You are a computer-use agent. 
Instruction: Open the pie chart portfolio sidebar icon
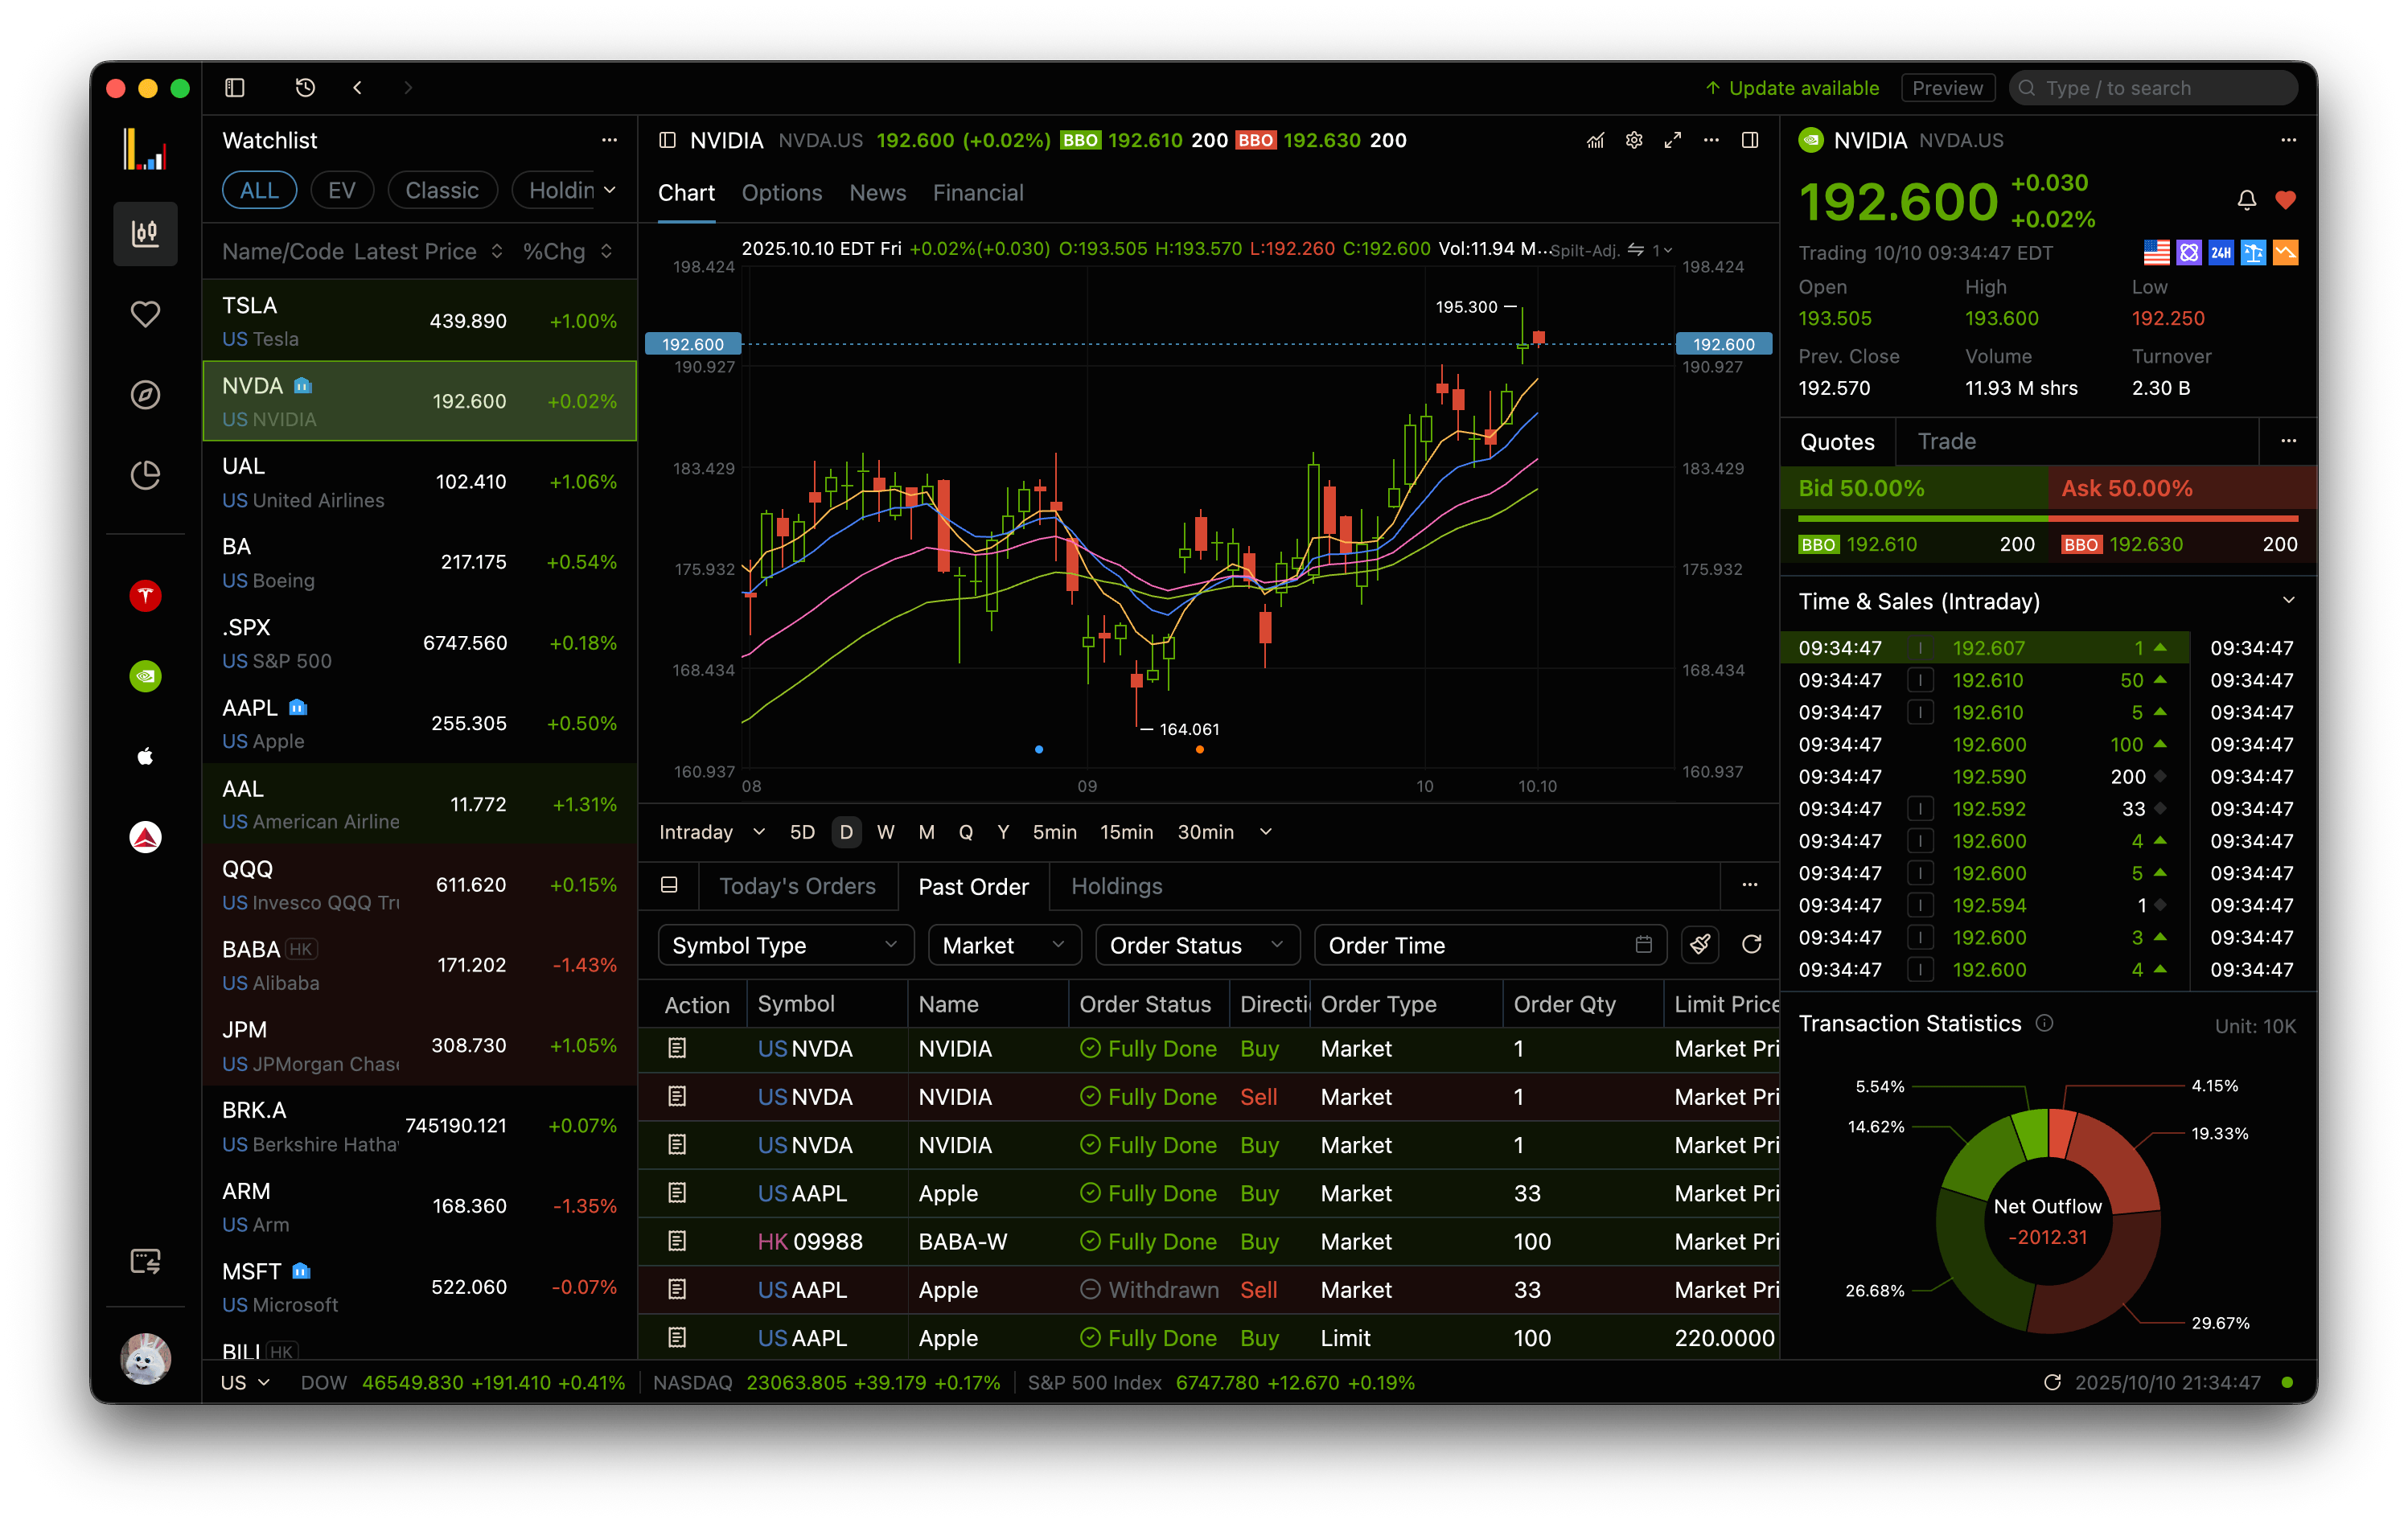tap(145, 475)
